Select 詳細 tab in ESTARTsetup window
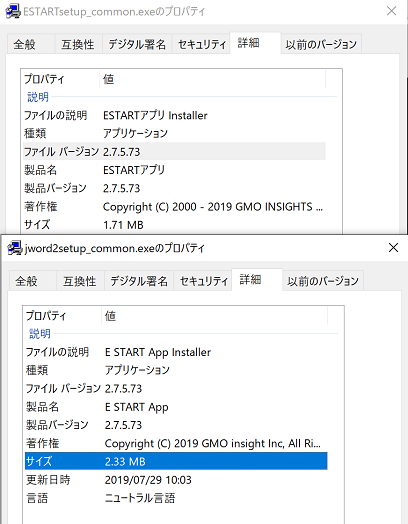408x524 pixels. point(255,43)
